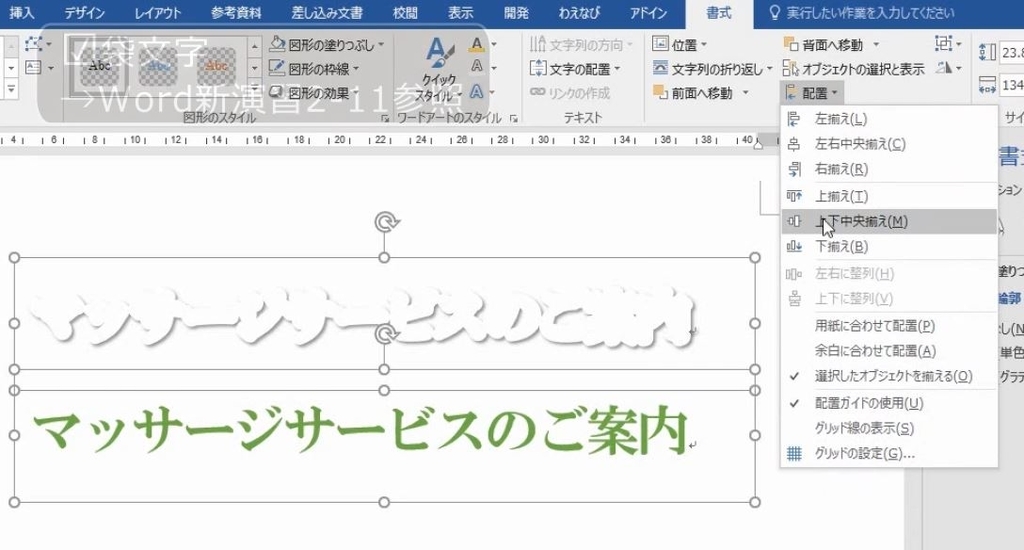Open 文字列の折り返し dropdown

pos(712,69)
